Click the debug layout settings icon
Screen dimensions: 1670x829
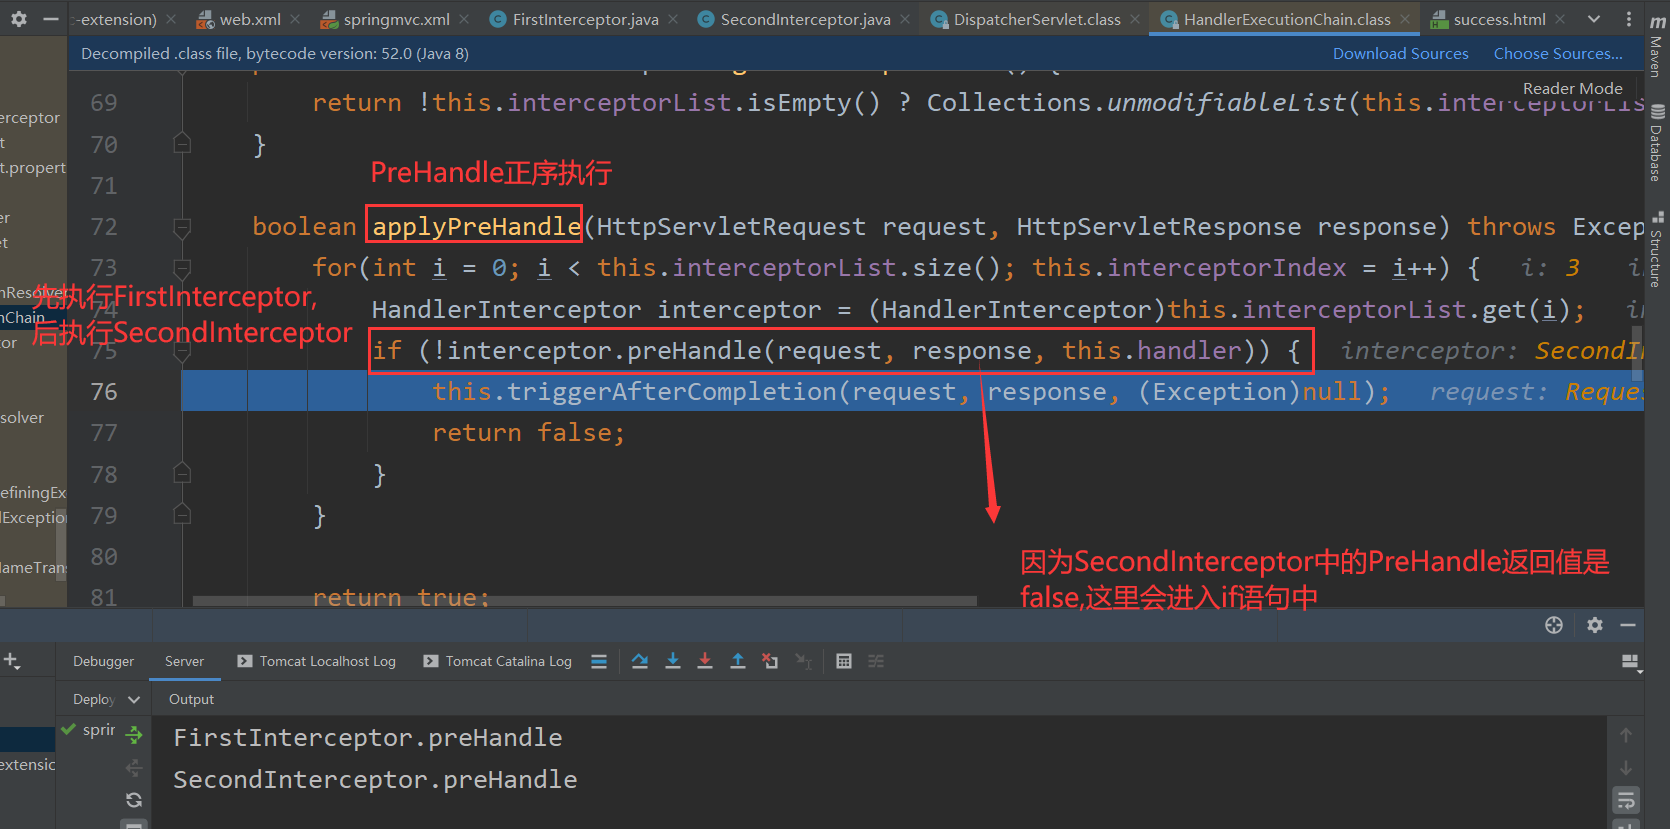(1630, 662)
